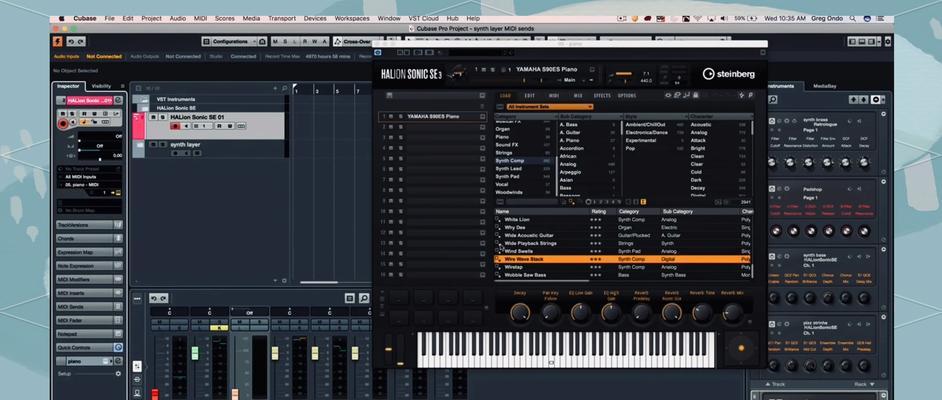
Task: Toggle monitor button in the Inspector
Action: [73, 123]
